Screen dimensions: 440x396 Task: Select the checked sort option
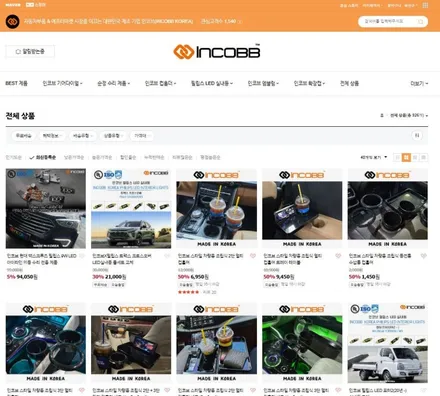tap(43, 157)
